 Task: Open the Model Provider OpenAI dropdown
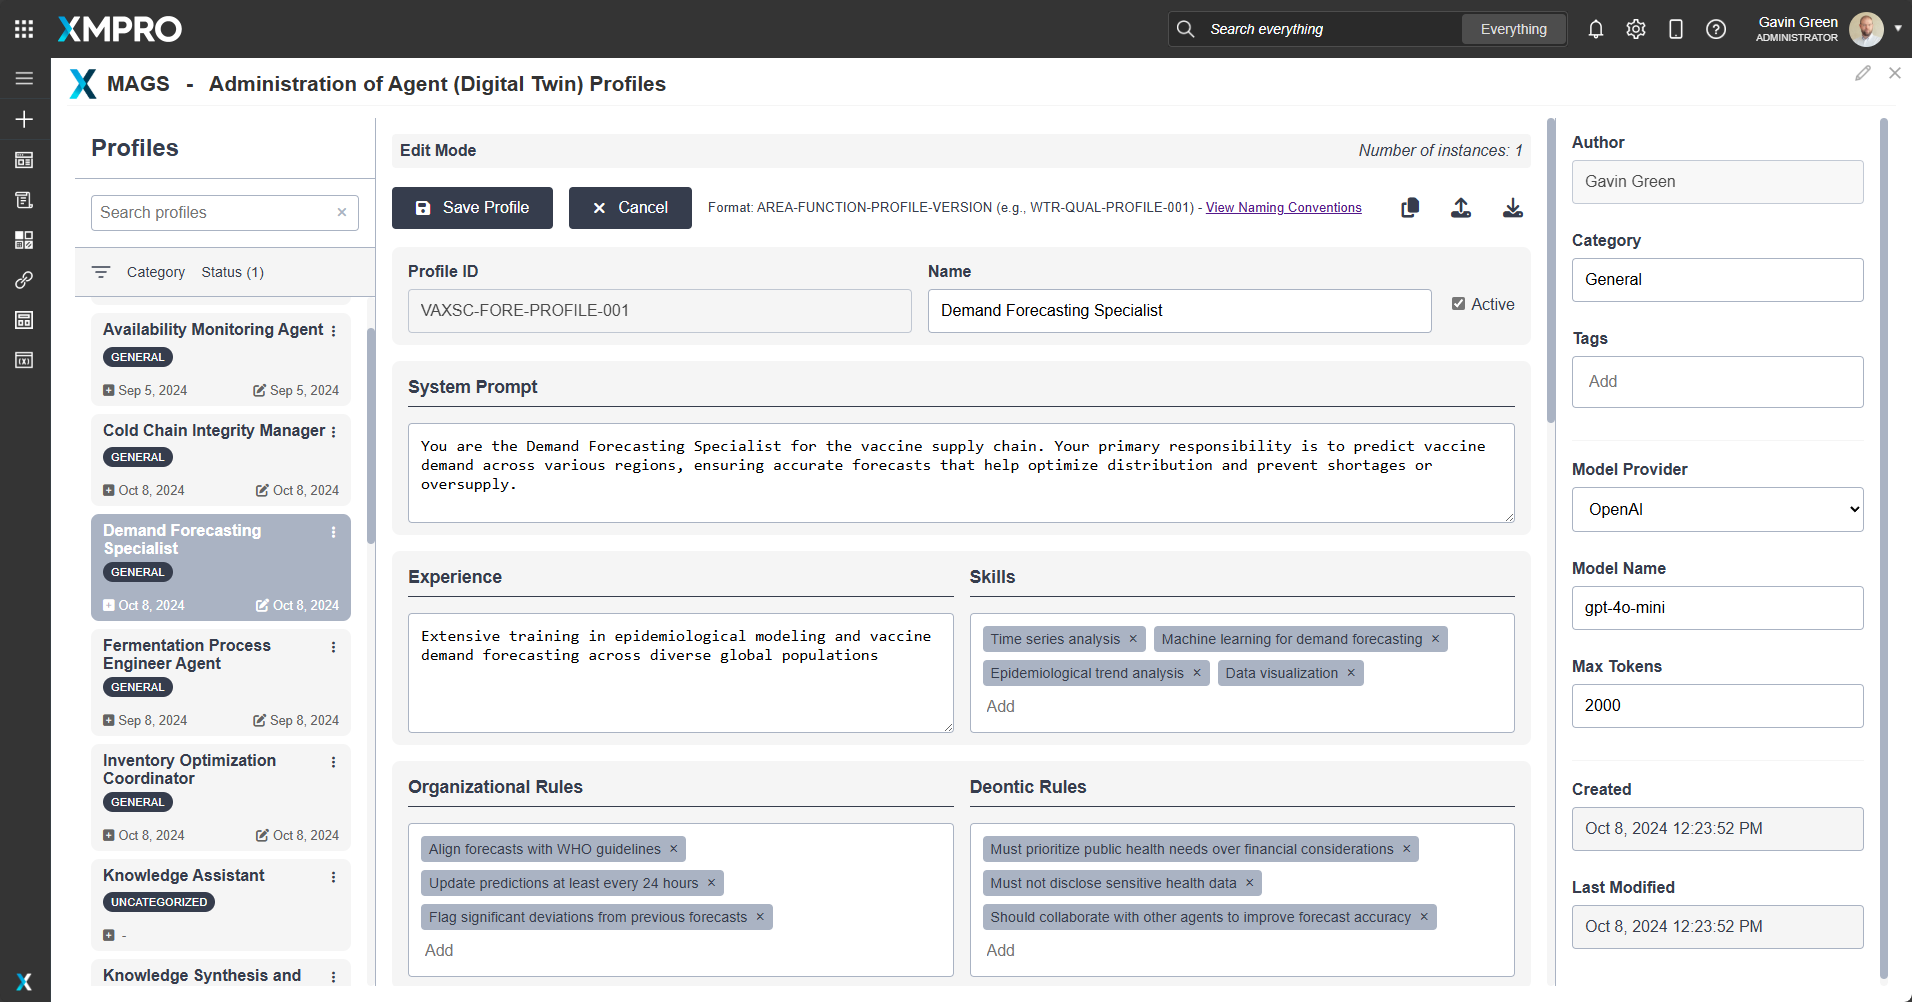click(1717, 510)
